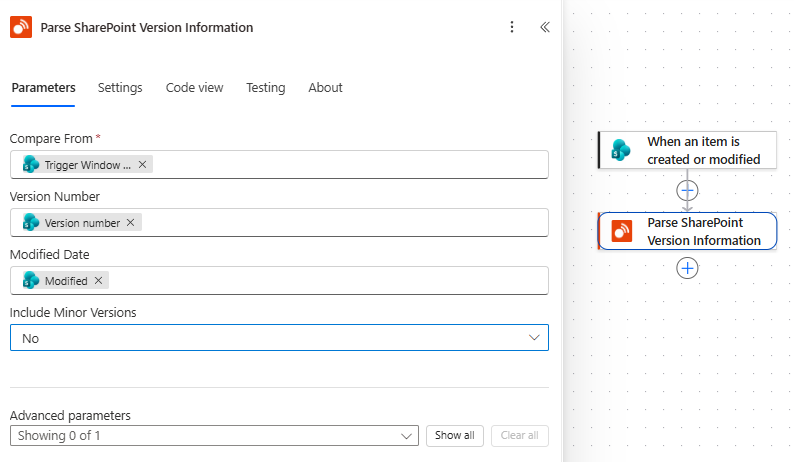Select the 'When an item is created or modified' card
This screenshot has height=462, width=794.
click(x=687, y=150)
